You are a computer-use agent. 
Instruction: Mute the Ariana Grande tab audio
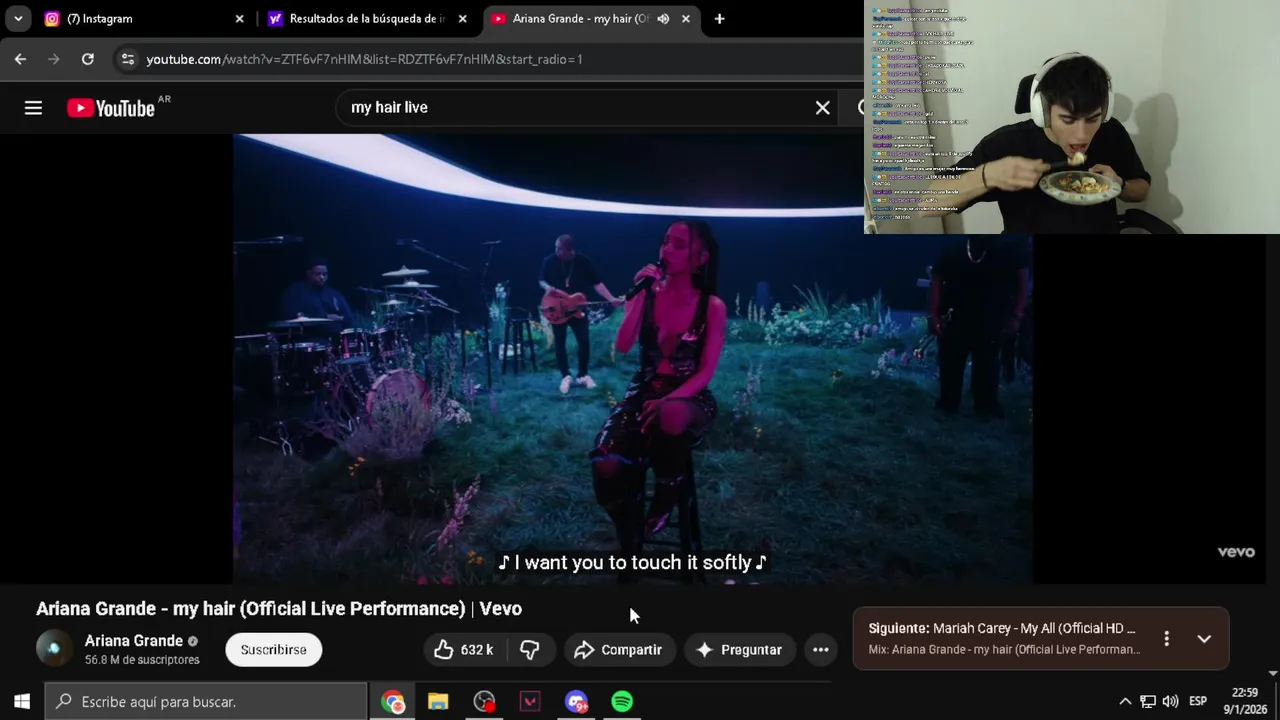click(663, 18)
